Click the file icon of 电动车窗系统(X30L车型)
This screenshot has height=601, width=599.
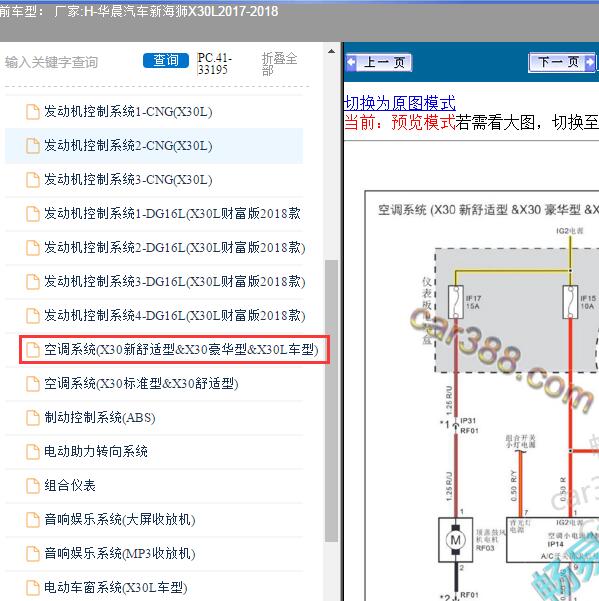33,588
